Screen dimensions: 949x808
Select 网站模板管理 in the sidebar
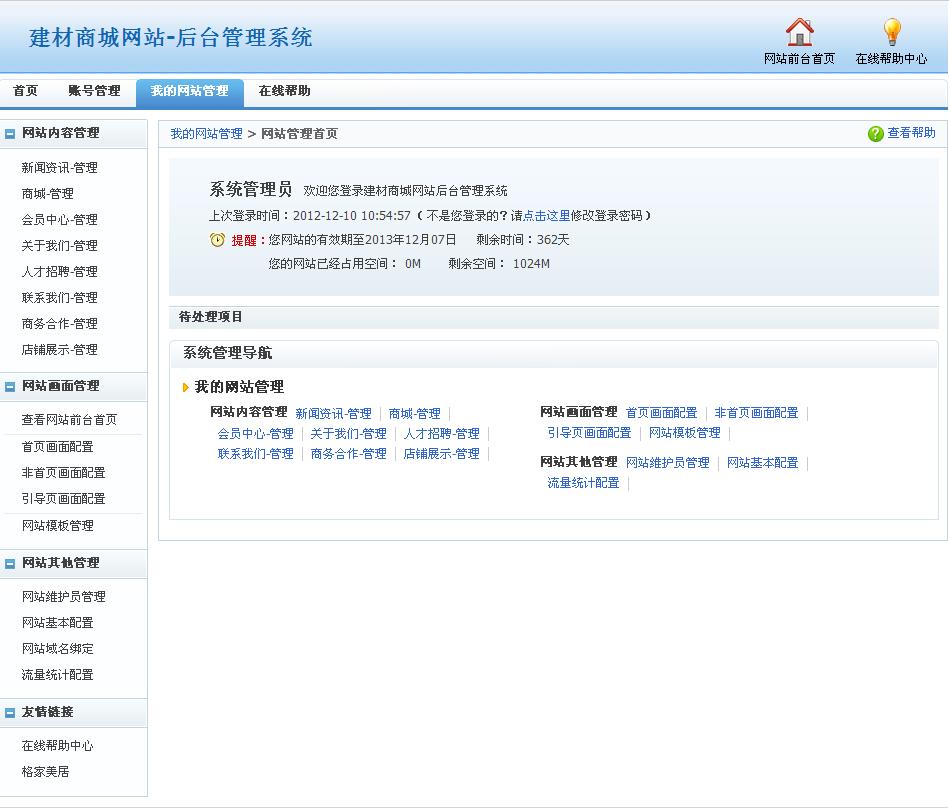pos(57,526)
